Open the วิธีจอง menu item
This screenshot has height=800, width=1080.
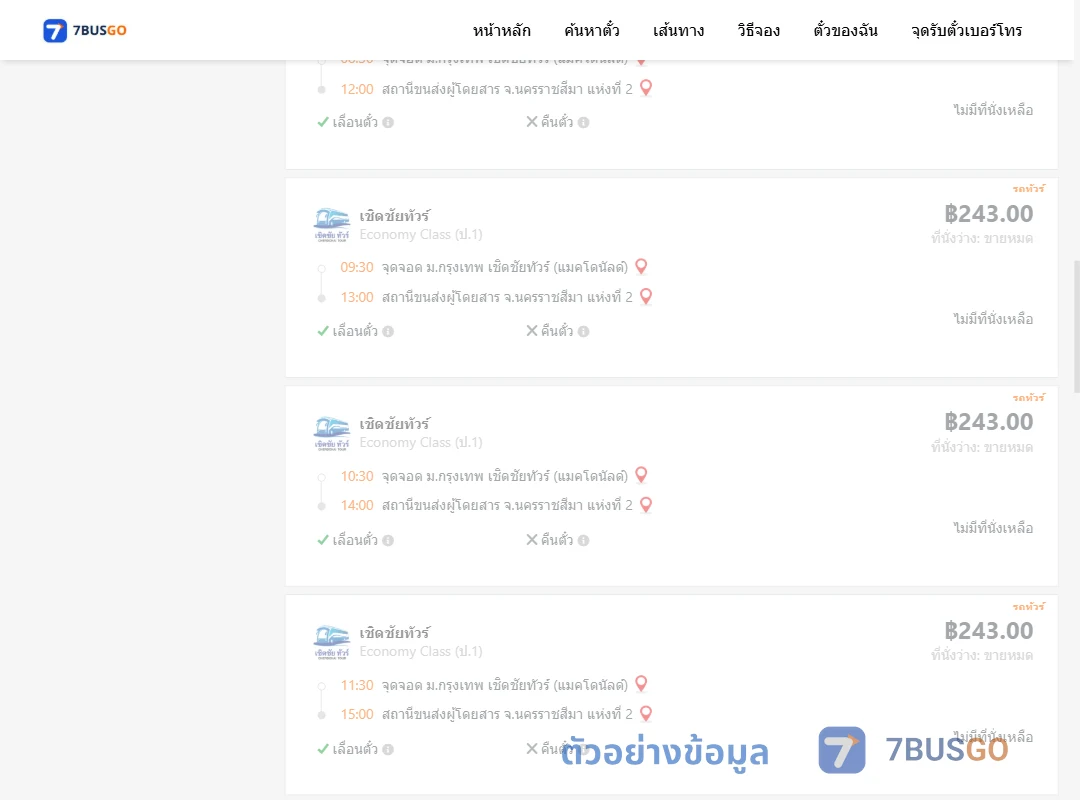[758, 30]
